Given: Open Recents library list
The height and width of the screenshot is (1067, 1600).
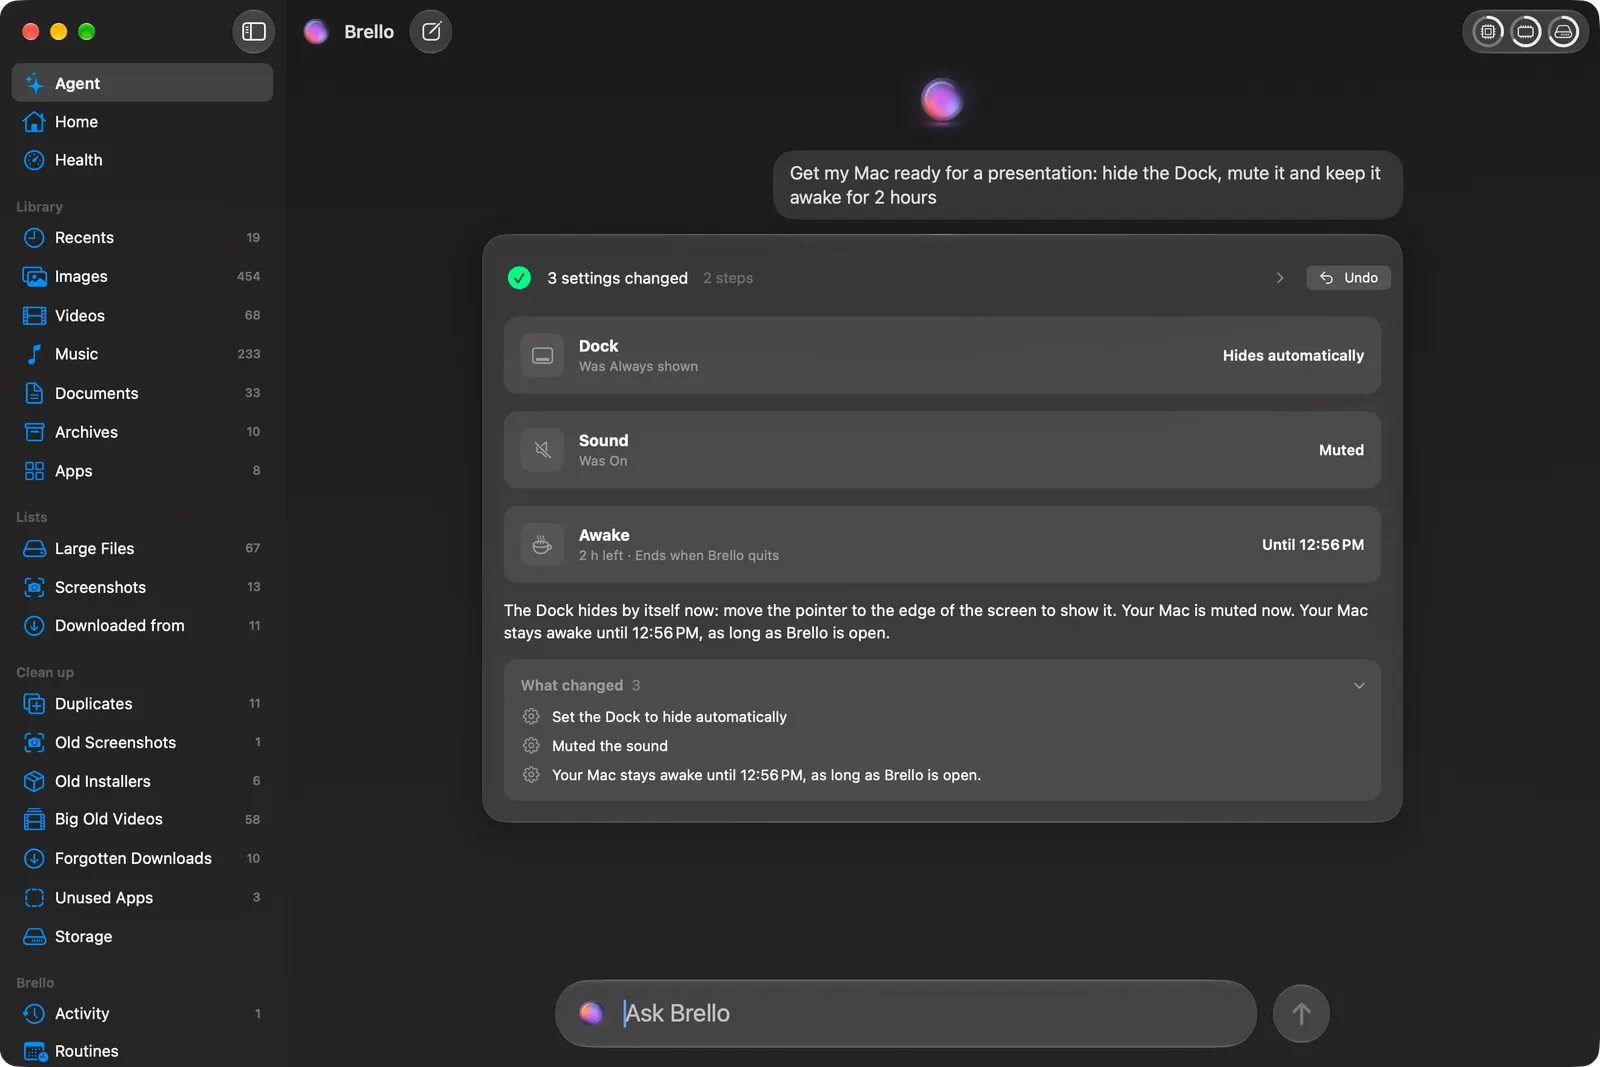Looking at the screenshot, I should pyautogui.click(x=142, y=238).
